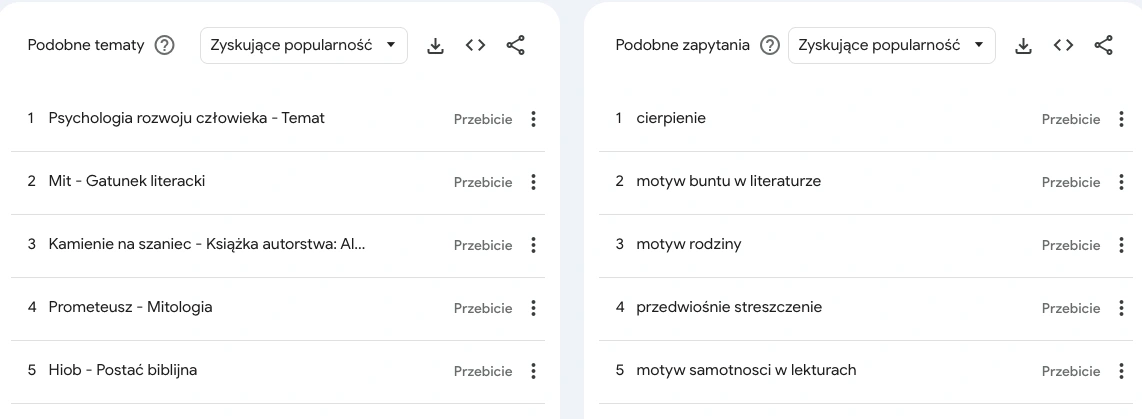Screen dimensions: 1142x419
Task: Open the Psychologia rozwoju człowieka topic
Action: click(186, 118)
